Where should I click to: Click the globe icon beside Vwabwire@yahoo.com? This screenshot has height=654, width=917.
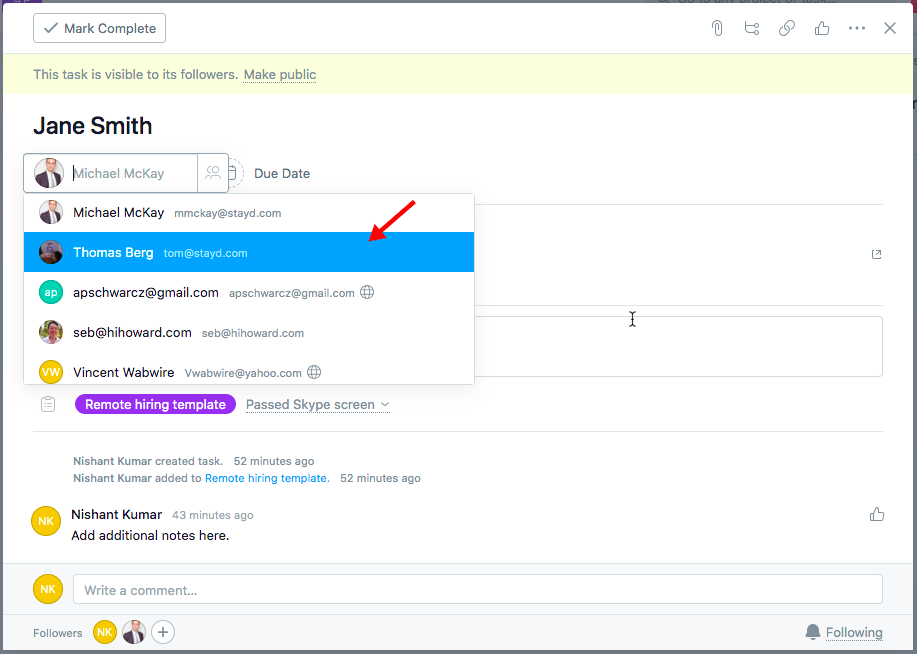pos(314,372)
